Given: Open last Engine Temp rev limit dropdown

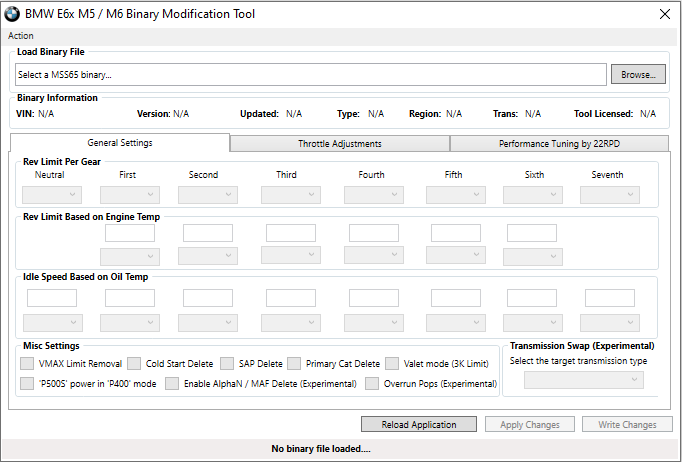Looking at the screenshot, I should [x=533, y=257].
